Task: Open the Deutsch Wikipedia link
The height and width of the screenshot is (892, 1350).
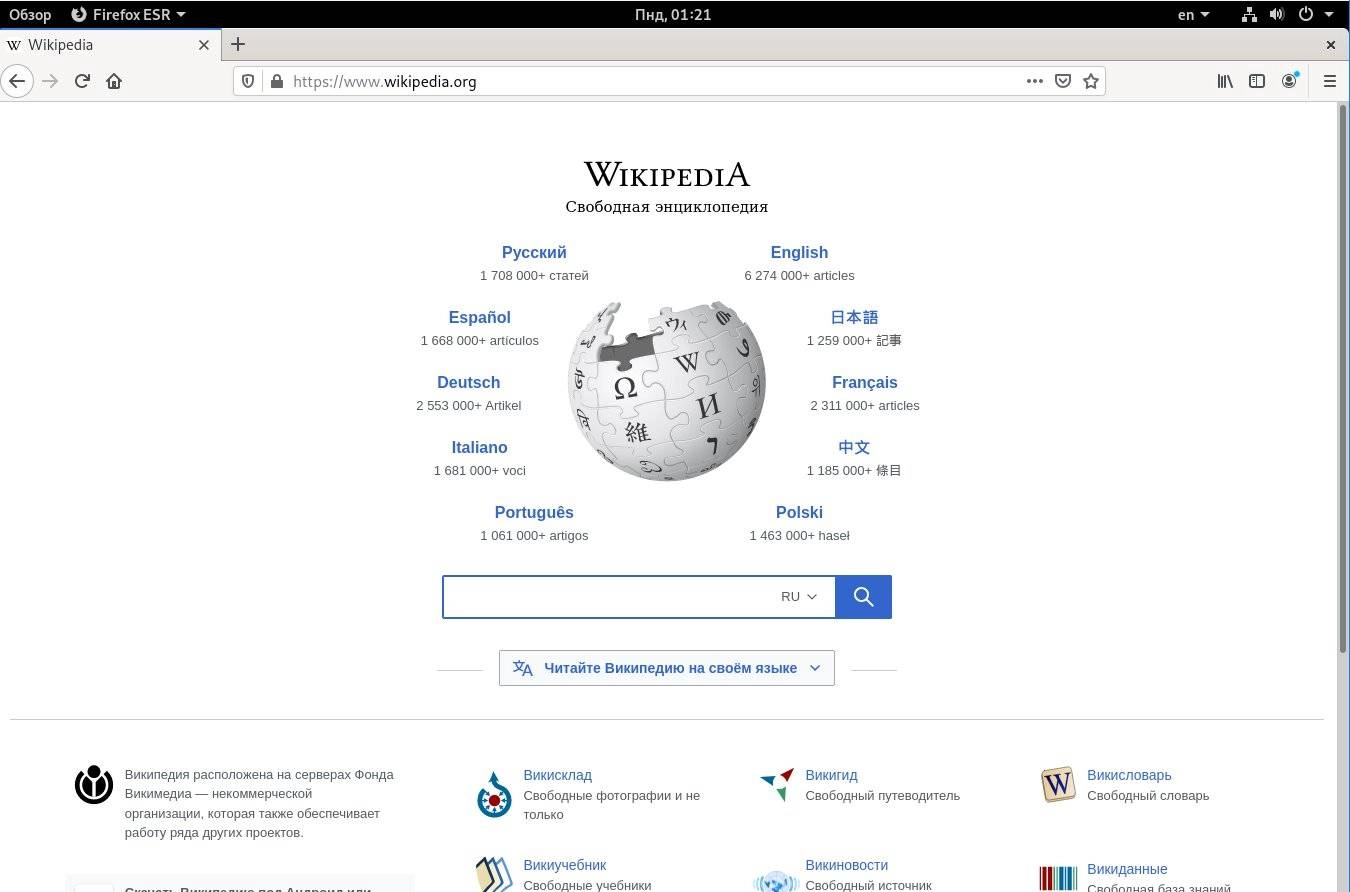Action: (x=468, y=383)
